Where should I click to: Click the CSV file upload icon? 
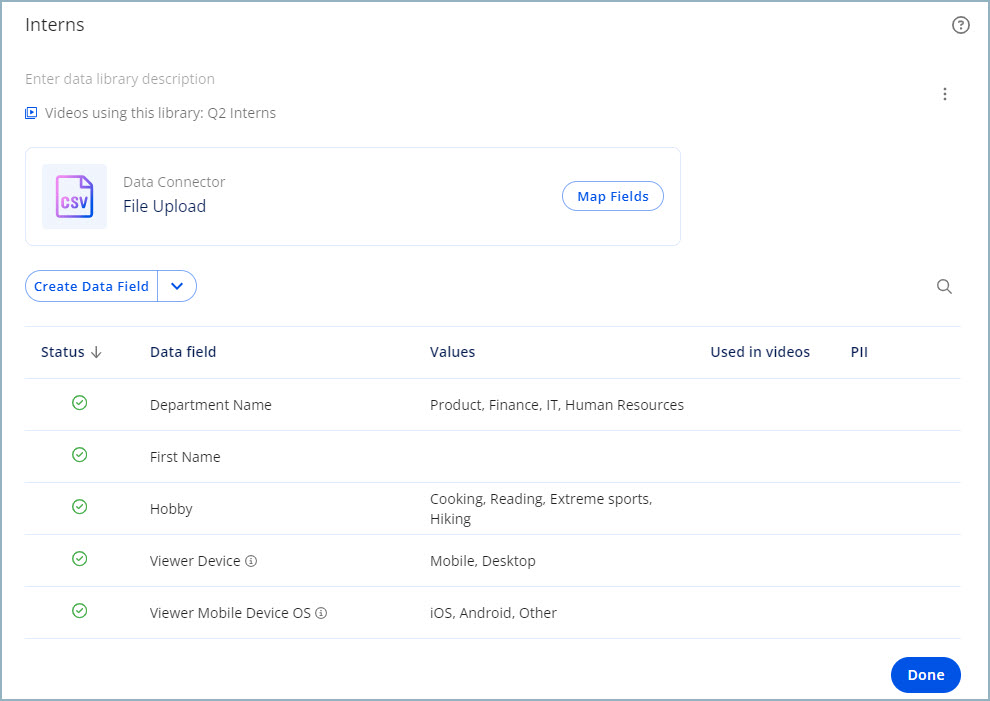[x=74, y=196]
